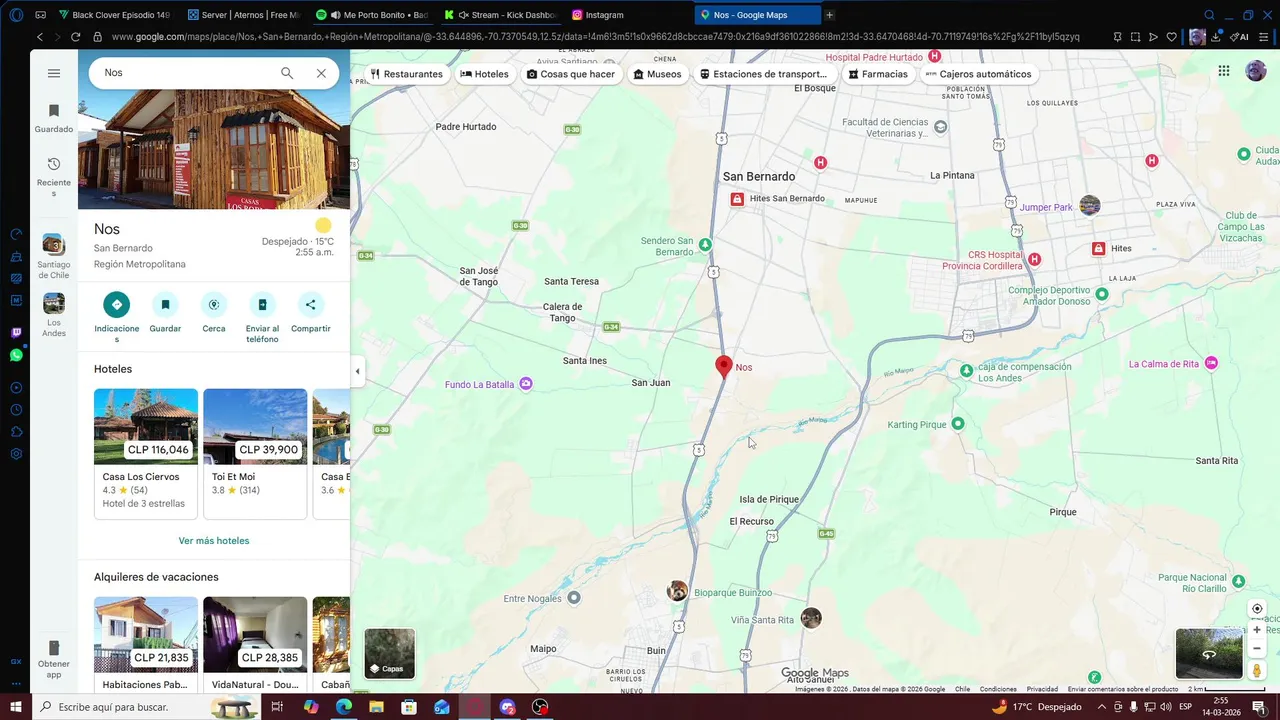Open browser downloads icon
The width and height of the screenshot is (1280, 720).
tap(1216, 37)
